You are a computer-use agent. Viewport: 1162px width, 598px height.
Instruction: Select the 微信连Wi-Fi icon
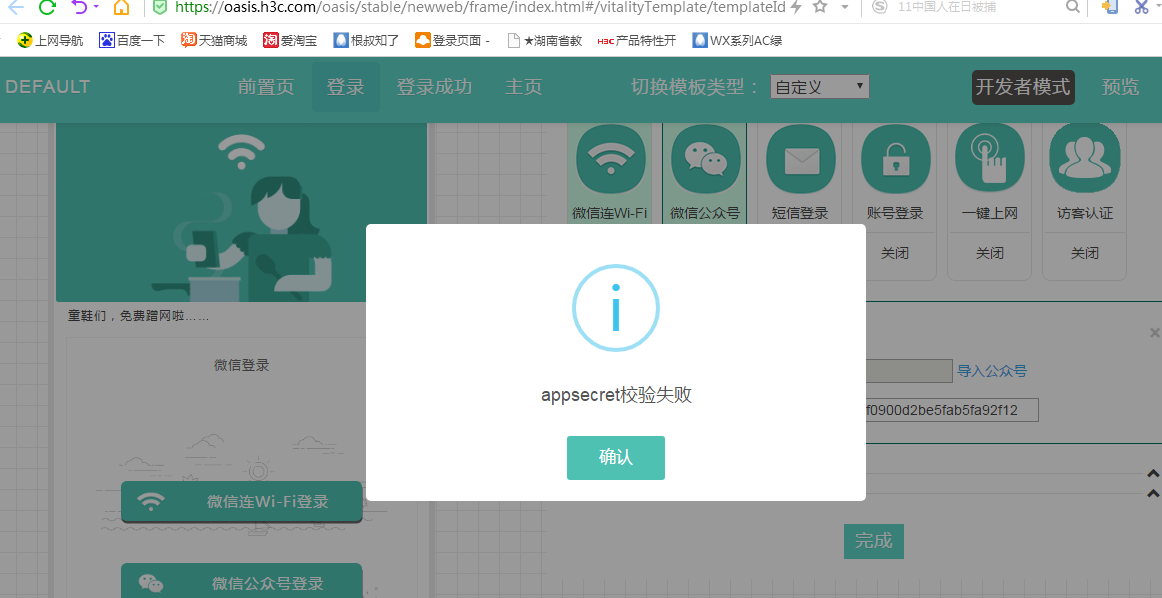click(611, 159)
